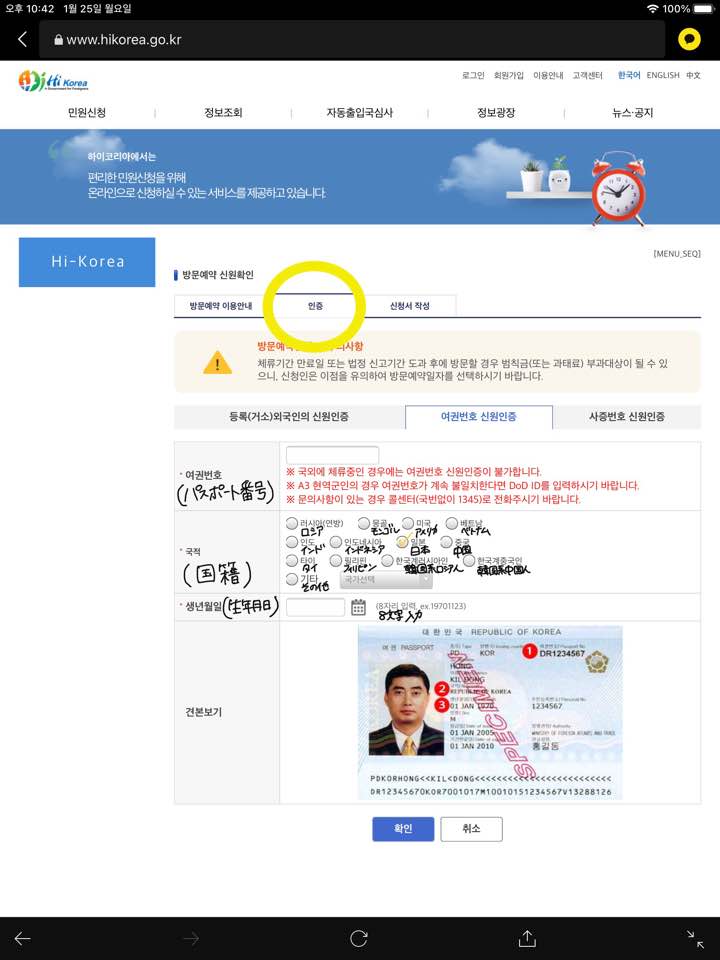The image size is (720, 960).
Task: Select 인도 nationality radio button
Action: (292, 542)
